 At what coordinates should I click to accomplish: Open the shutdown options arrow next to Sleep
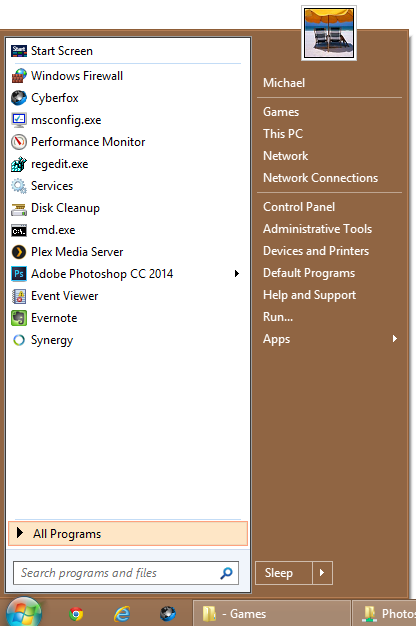click(322, 573)
